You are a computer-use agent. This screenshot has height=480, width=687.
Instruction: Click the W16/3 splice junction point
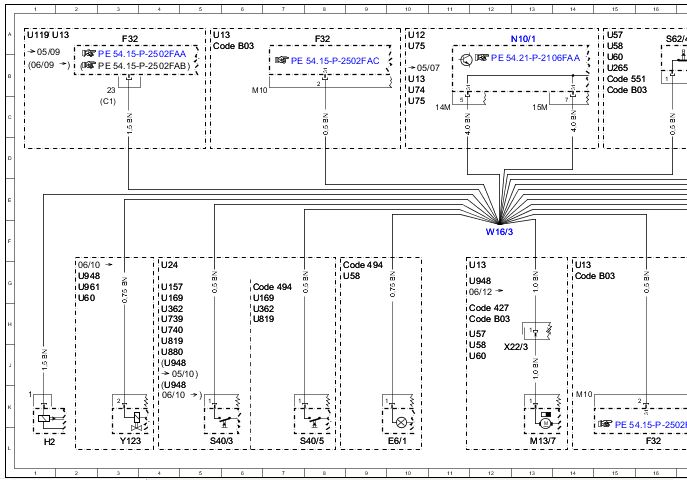[499, 223]
